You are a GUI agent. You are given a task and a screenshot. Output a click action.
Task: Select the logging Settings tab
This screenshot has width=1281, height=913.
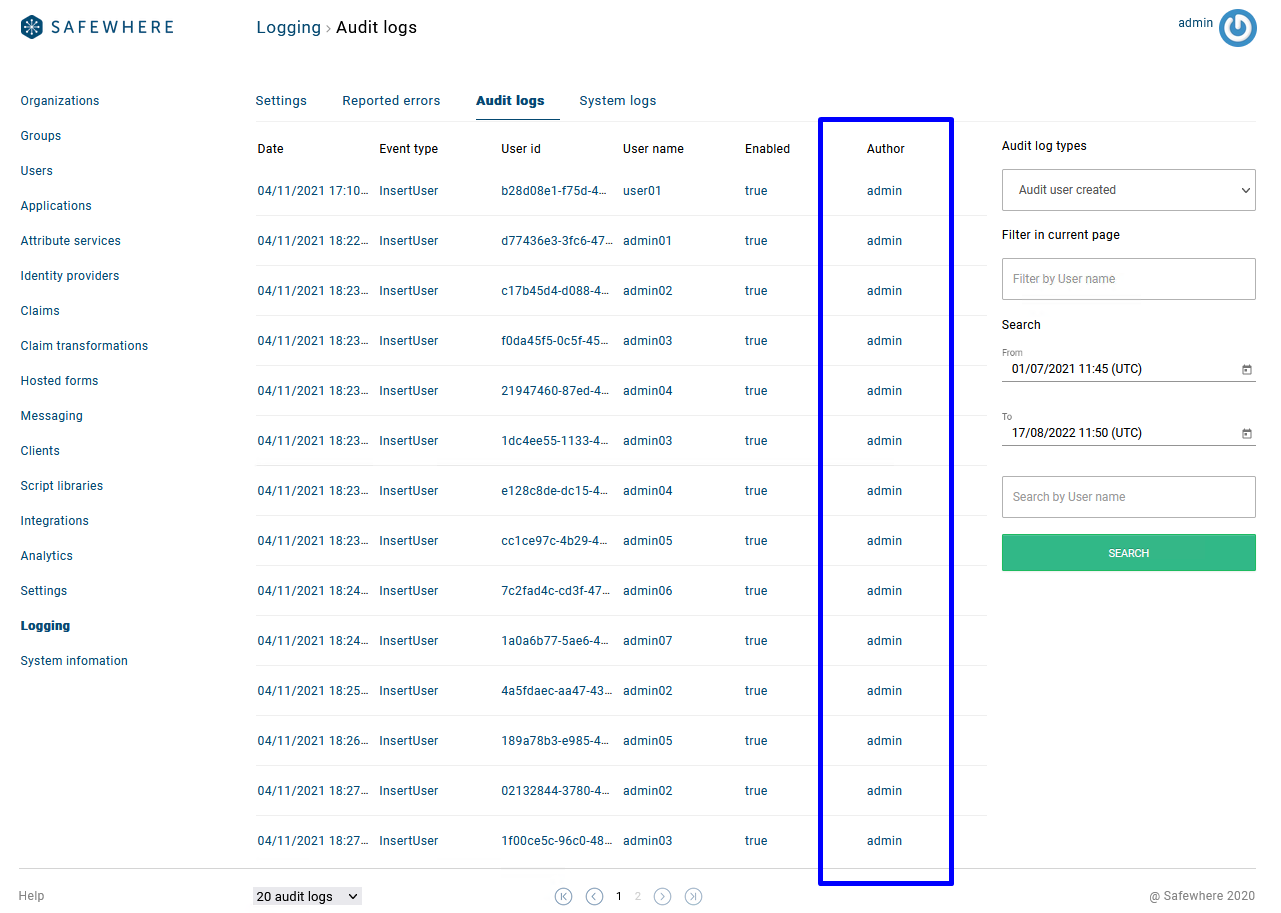(281, 101)
